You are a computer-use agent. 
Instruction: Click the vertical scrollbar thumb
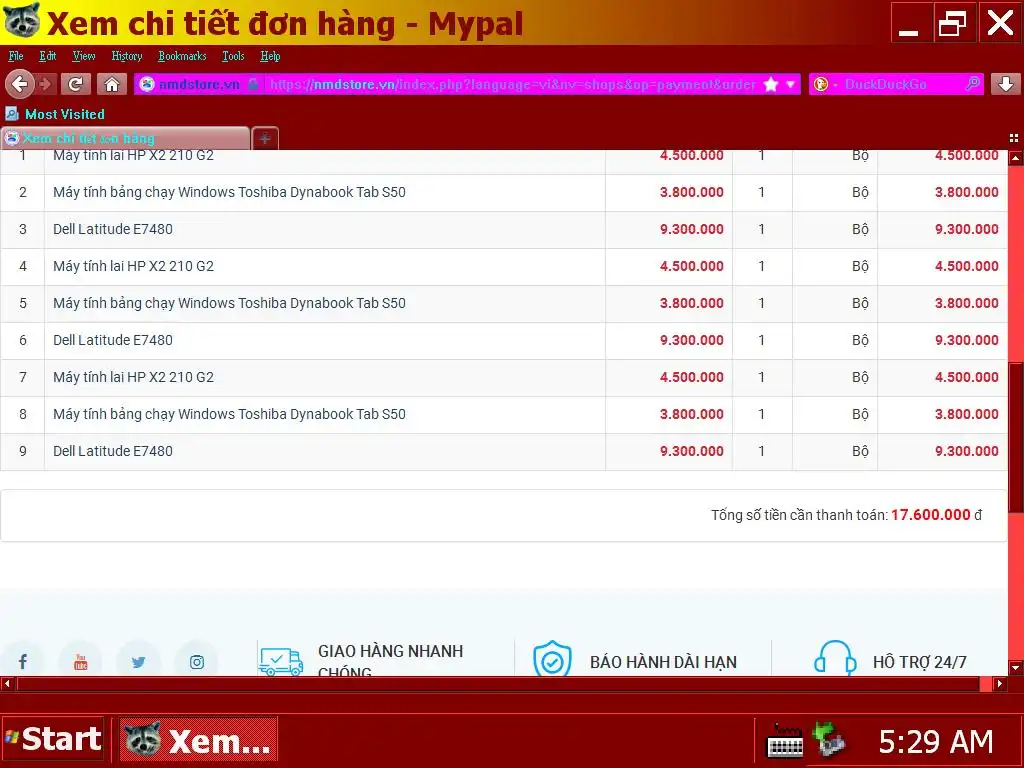tap(1016, 438)
